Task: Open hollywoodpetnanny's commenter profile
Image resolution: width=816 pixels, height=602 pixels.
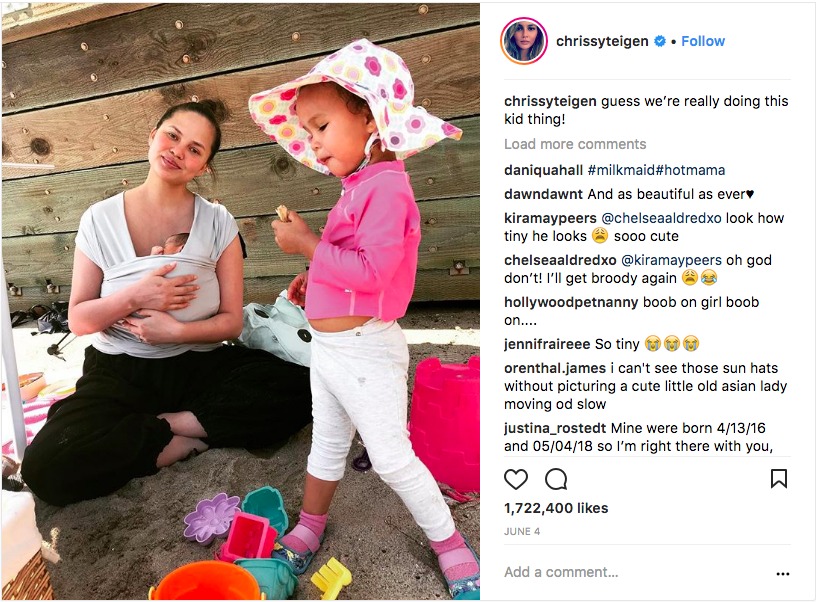Action: point(571,302)
